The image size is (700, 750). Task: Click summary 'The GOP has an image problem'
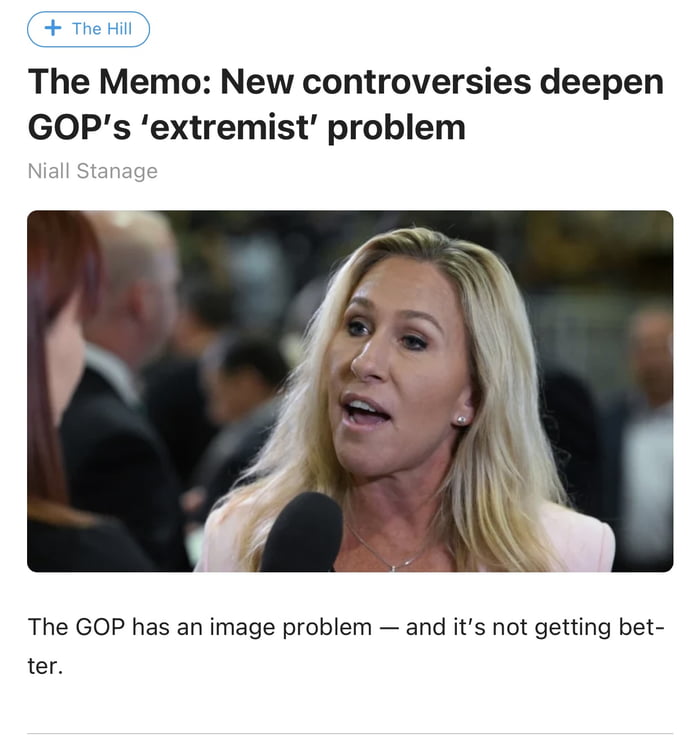click(x=200, y=627)
